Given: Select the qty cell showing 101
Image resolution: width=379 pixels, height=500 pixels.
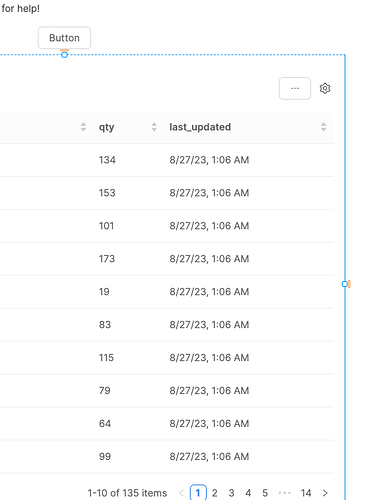Looking at the screenshot, I should point(106,226).
